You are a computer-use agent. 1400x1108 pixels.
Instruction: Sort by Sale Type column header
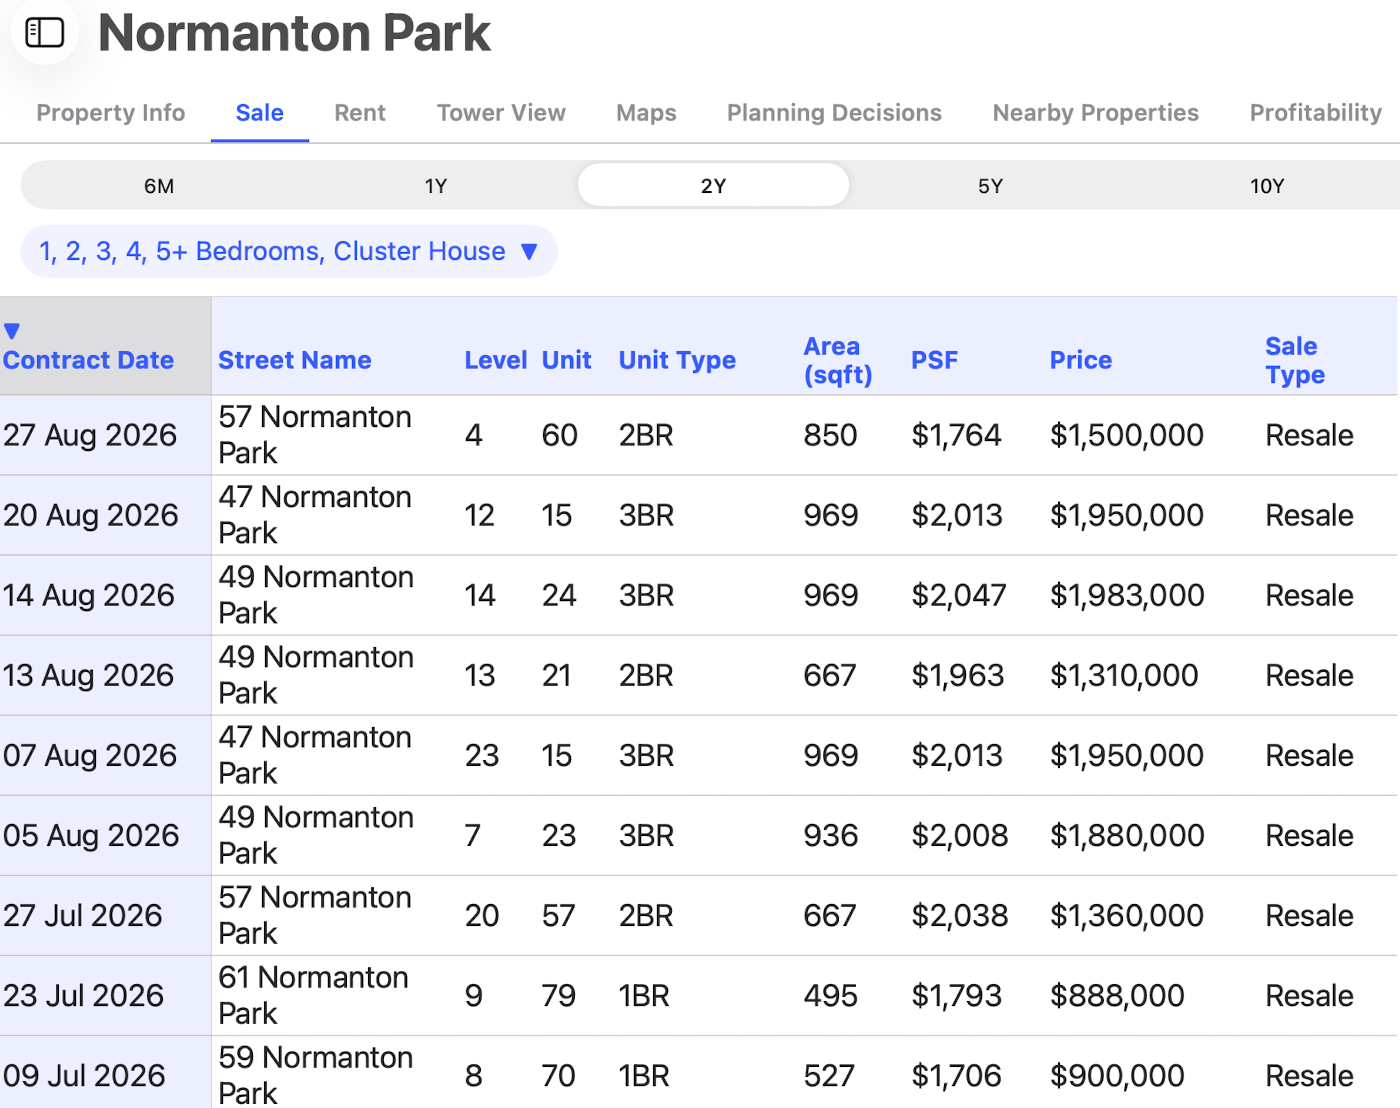click(1295, 360)
